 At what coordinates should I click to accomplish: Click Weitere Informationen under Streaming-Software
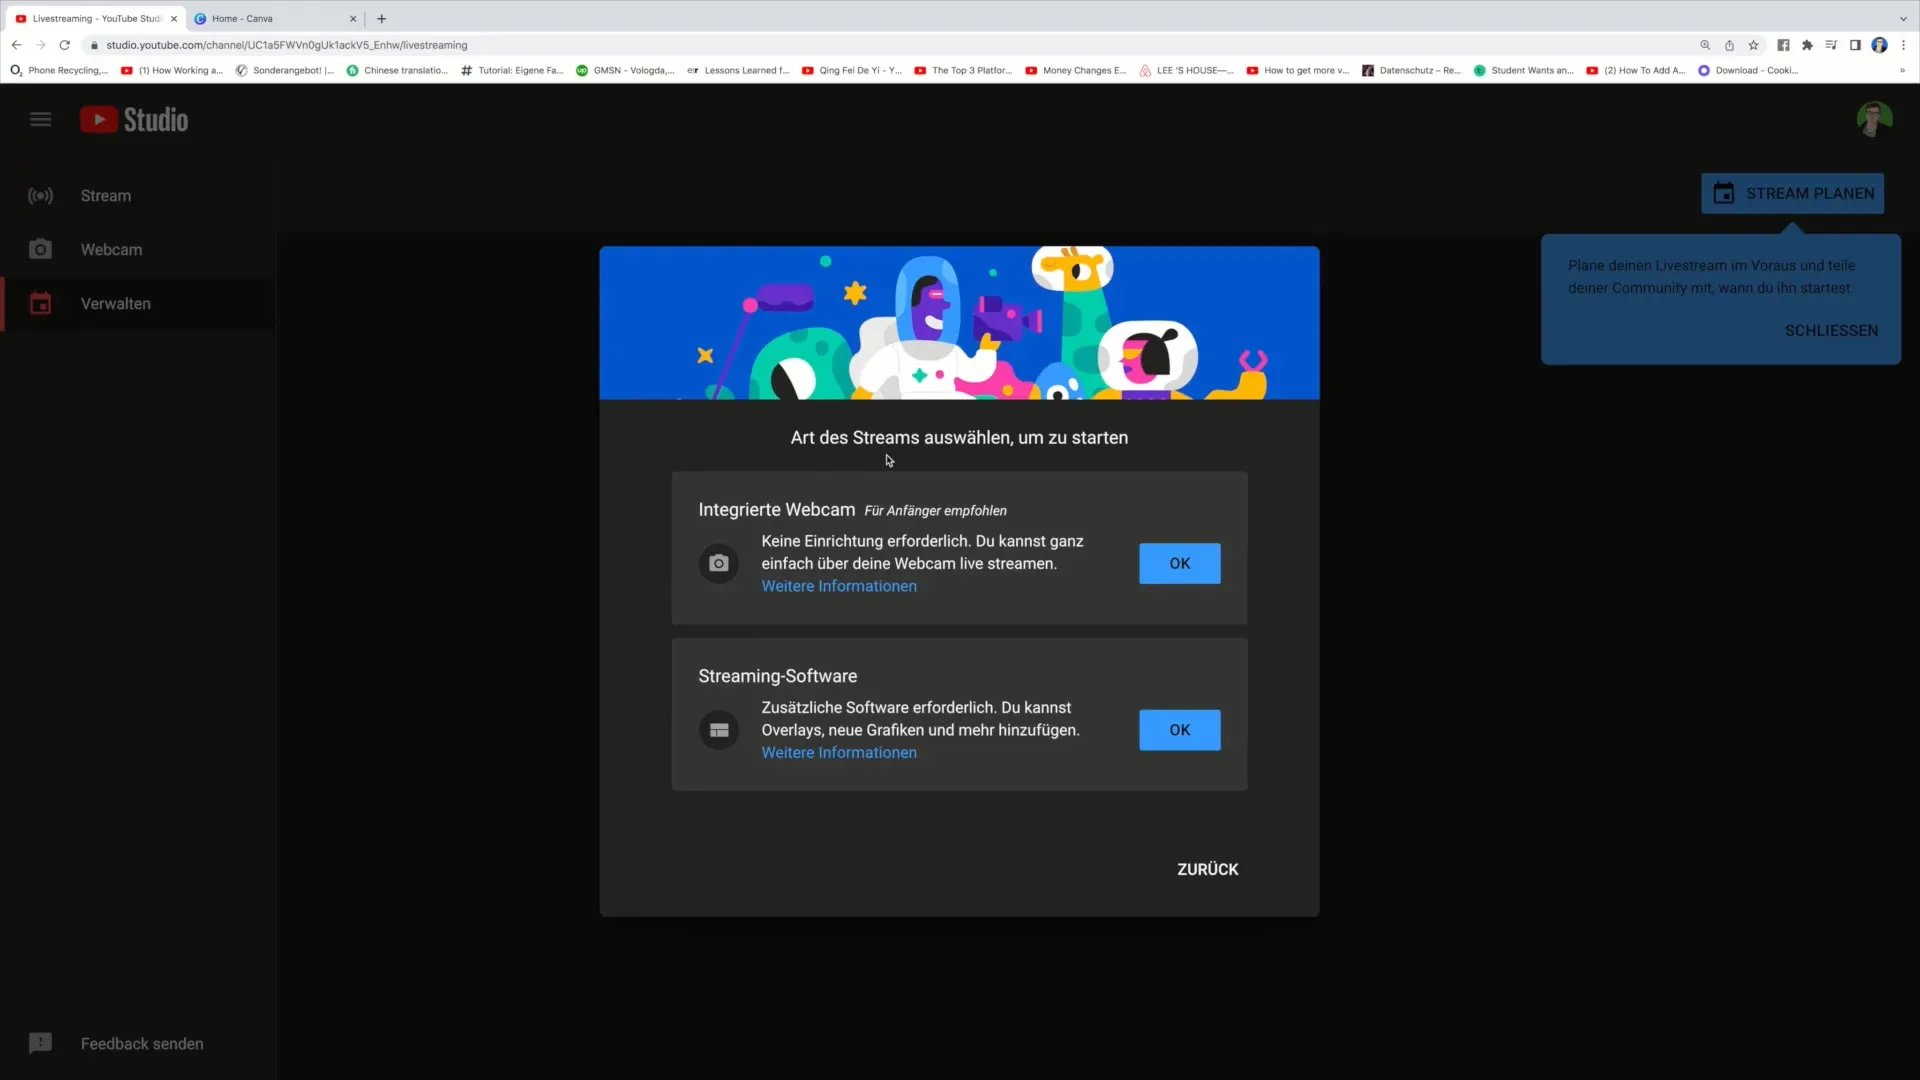click(839, 752)
